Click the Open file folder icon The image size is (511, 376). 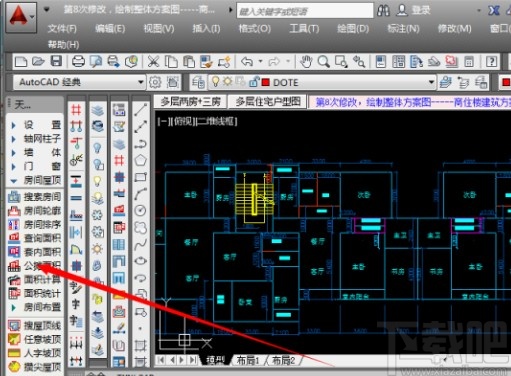pos(38,62)
